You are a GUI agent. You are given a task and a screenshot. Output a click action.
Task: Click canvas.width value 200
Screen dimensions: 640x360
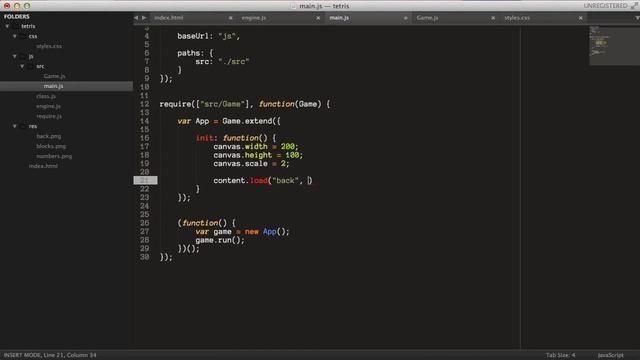[287, 147]
